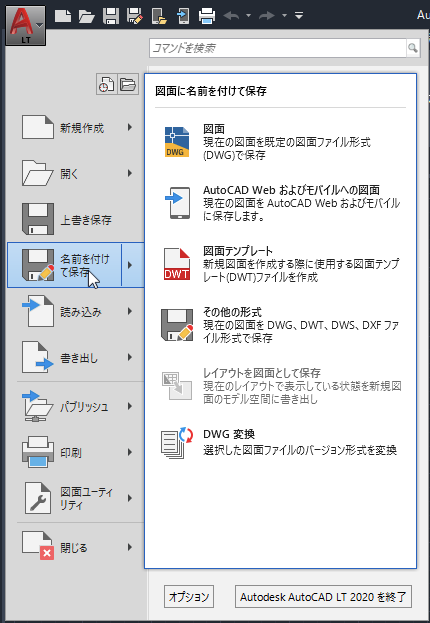
Task: Click the search magnifier icon
Action: (x=413, y=48)
